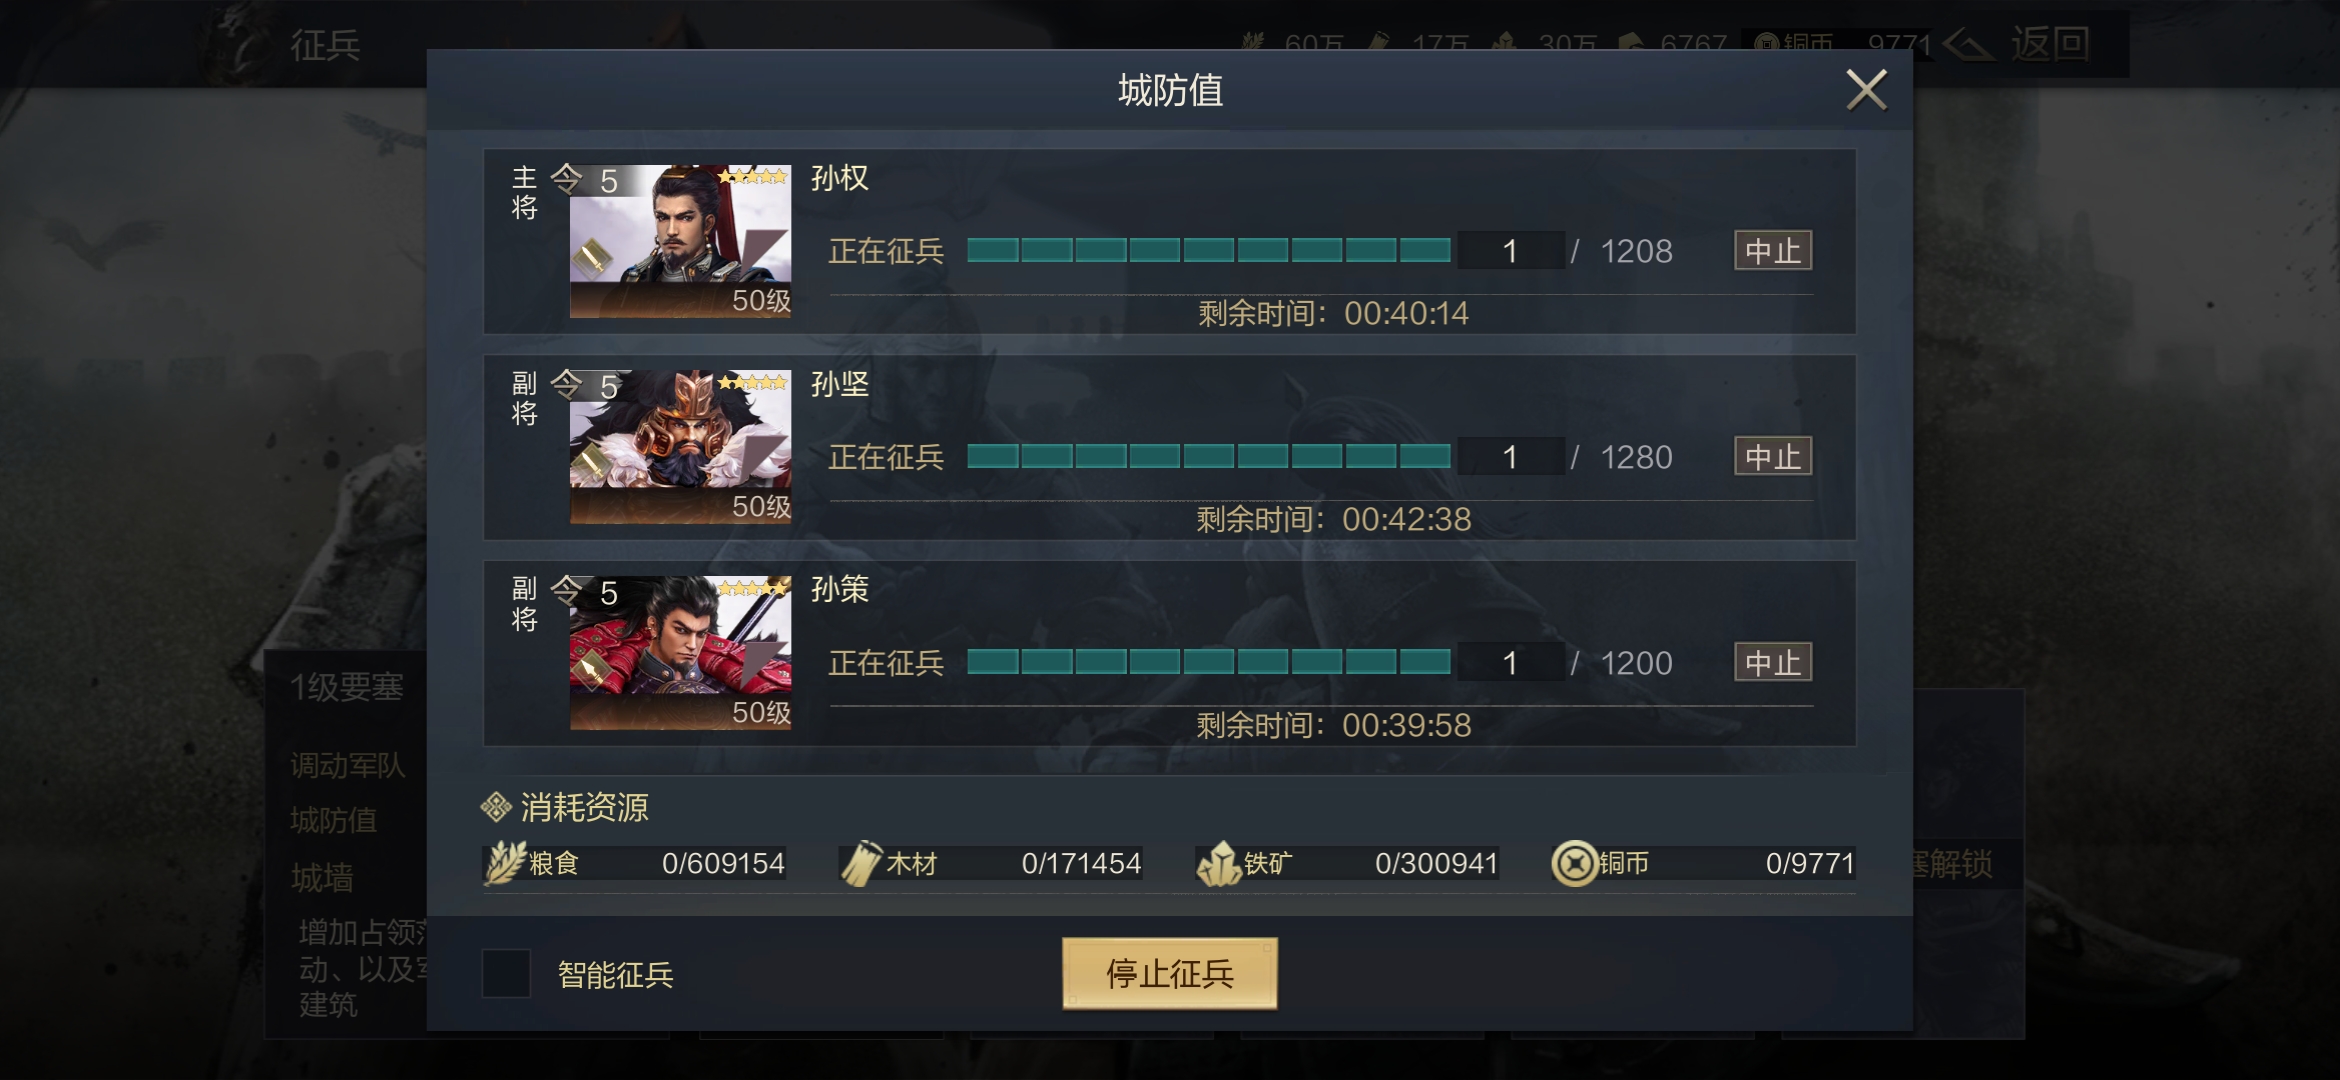Click the 木材 wood resource icon
Screen dimensions: 2340x1080
pos(860,863)
